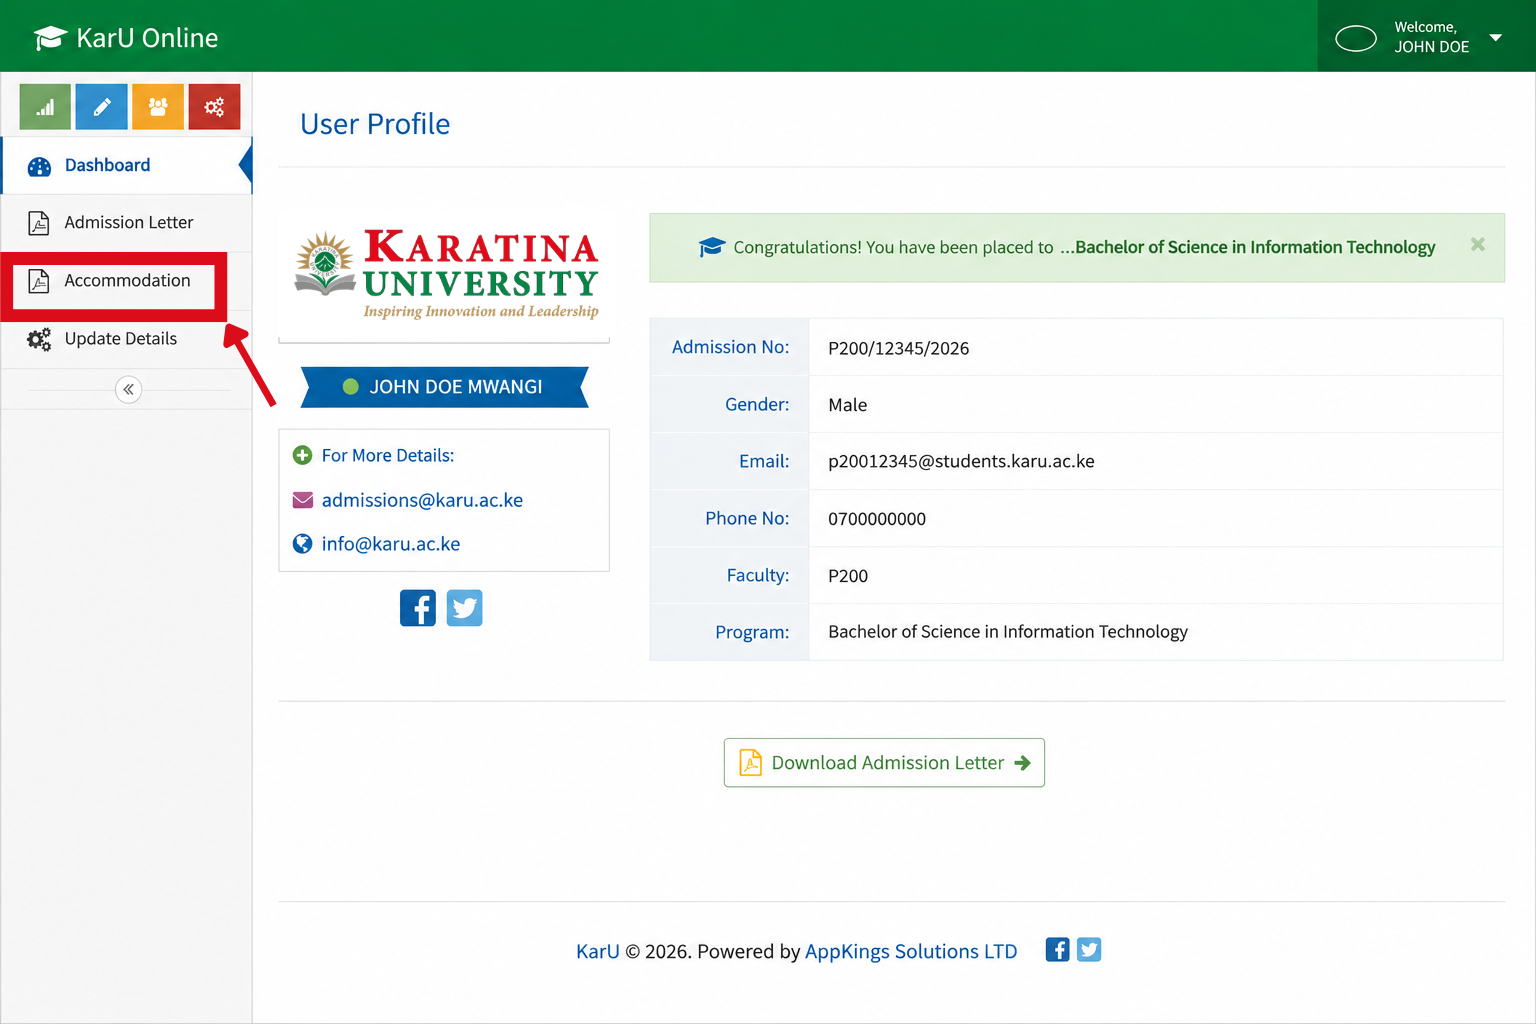This screenshot has width=1536, height=1024.
Task: Click the red gears settings shortcut icon
Action: point(214,107)
